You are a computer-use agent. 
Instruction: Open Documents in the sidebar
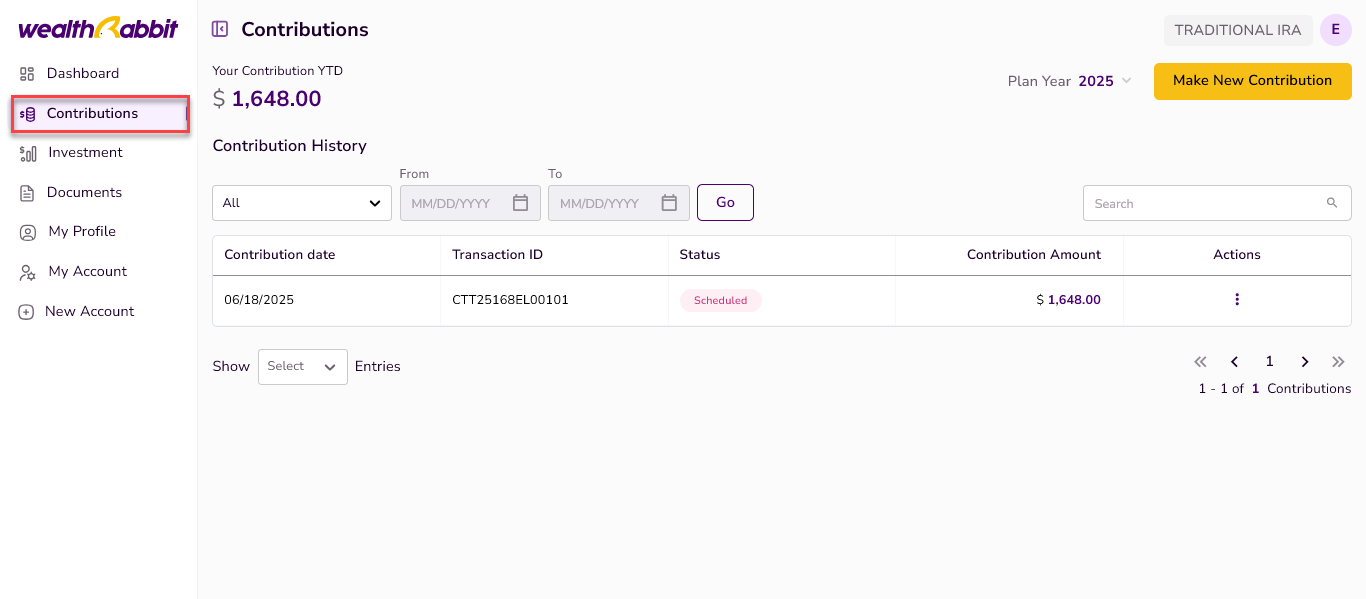click(x=84, y=193)
